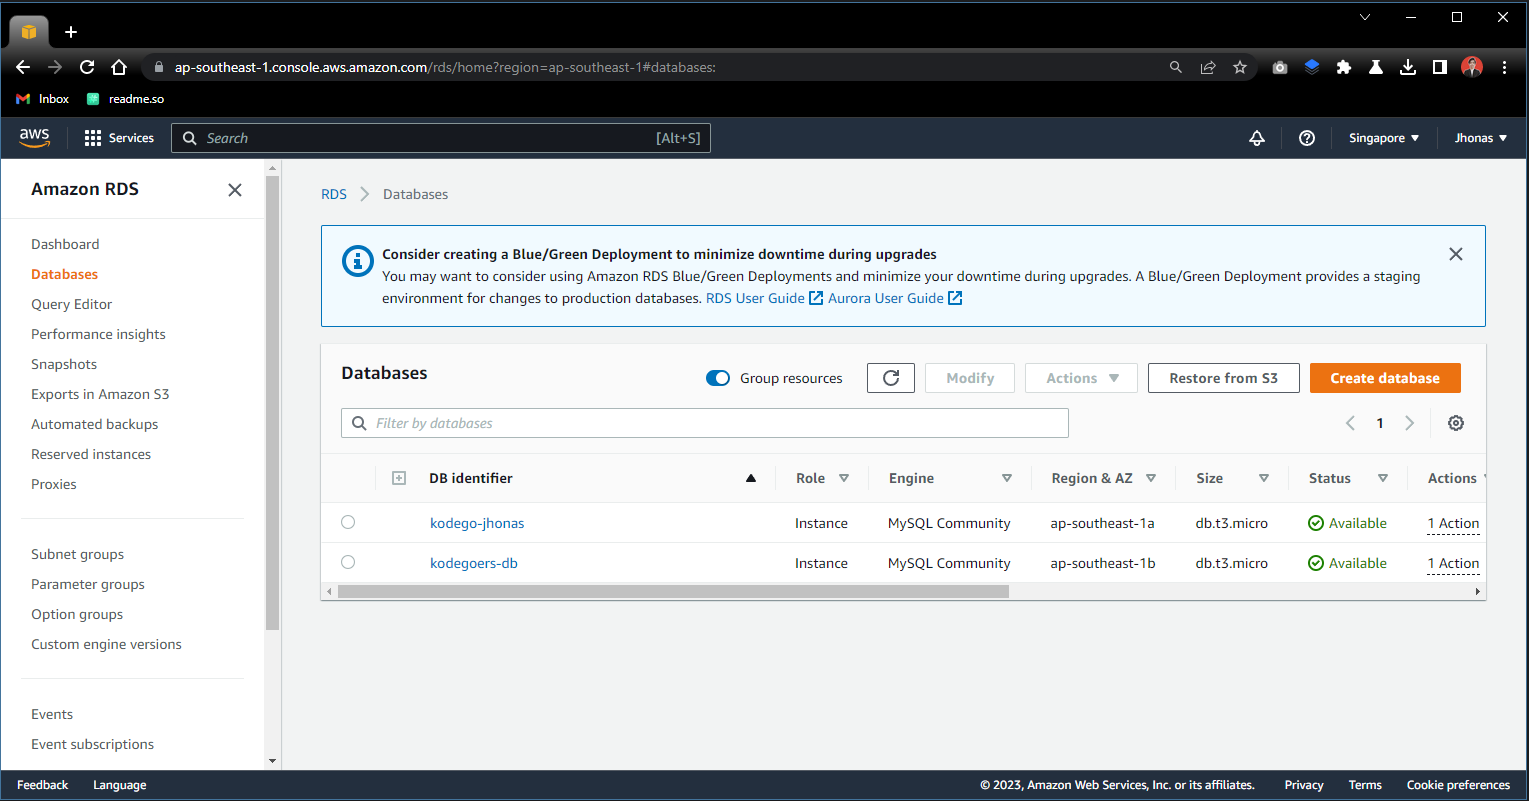Open Performance insights in sidebar
Viewport: 1529px width, 801px height.
click(98, 334)
